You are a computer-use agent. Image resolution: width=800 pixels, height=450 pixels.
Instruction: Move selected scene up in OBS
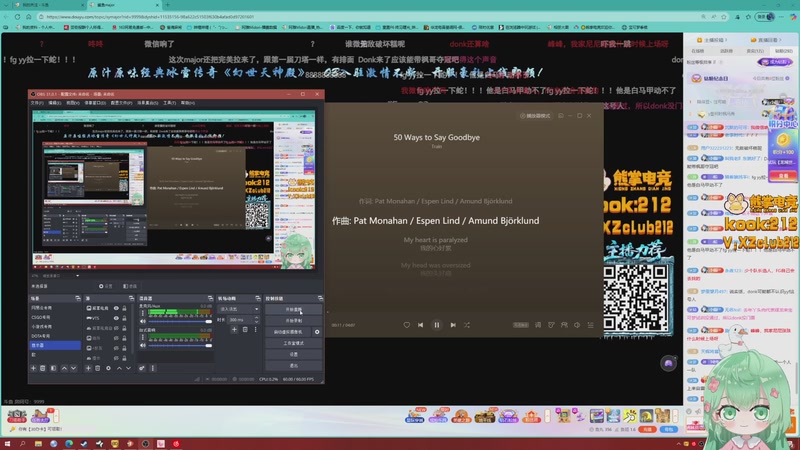pos(64,368)
